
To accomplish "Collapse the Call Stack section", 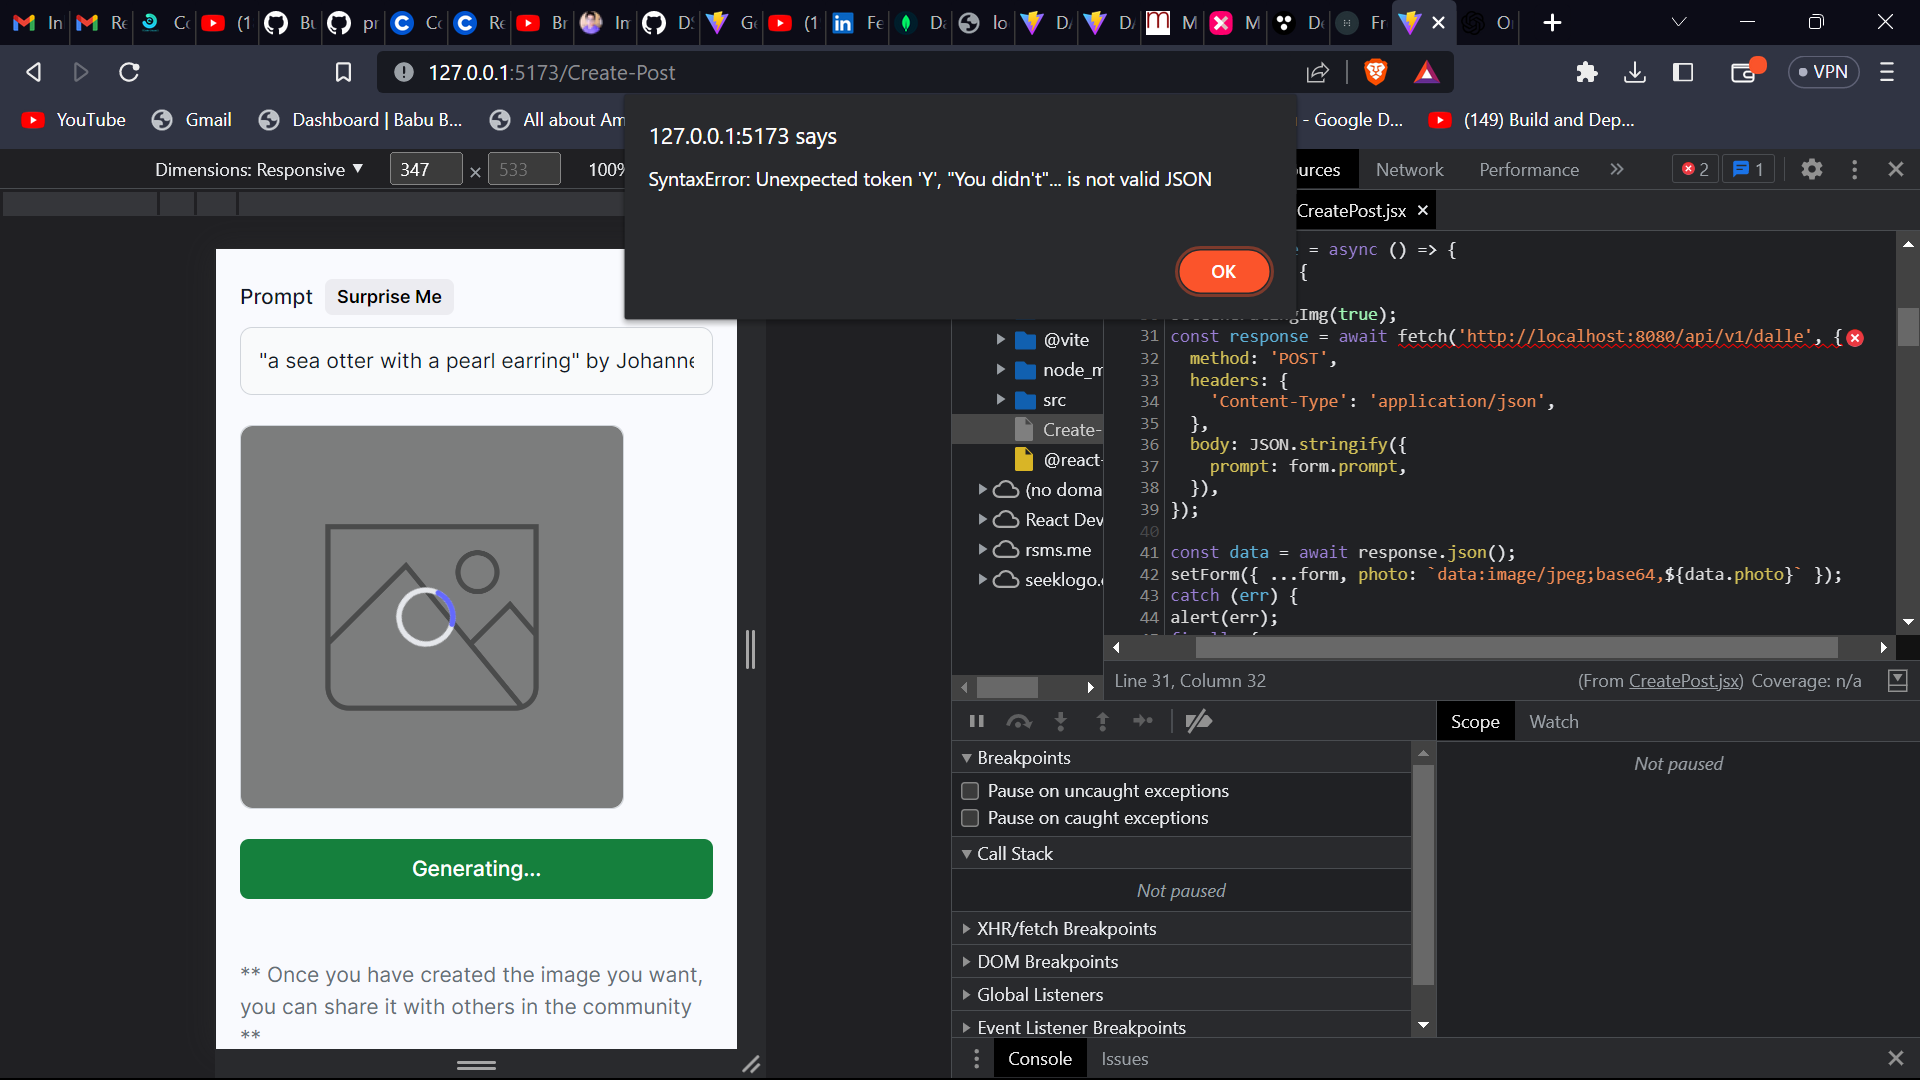I will tap(966, 853).
